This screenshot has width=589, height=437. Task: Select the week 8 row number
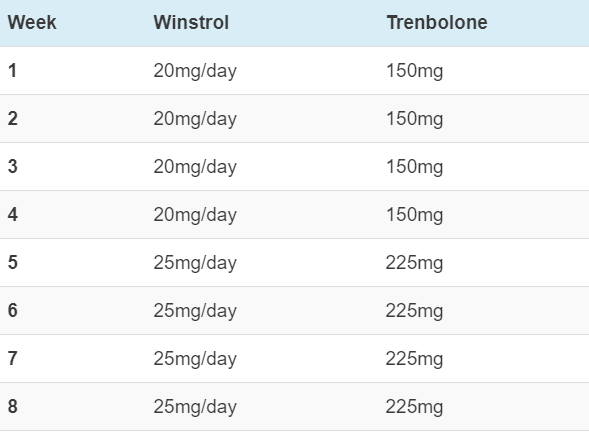tap(12, 407)
